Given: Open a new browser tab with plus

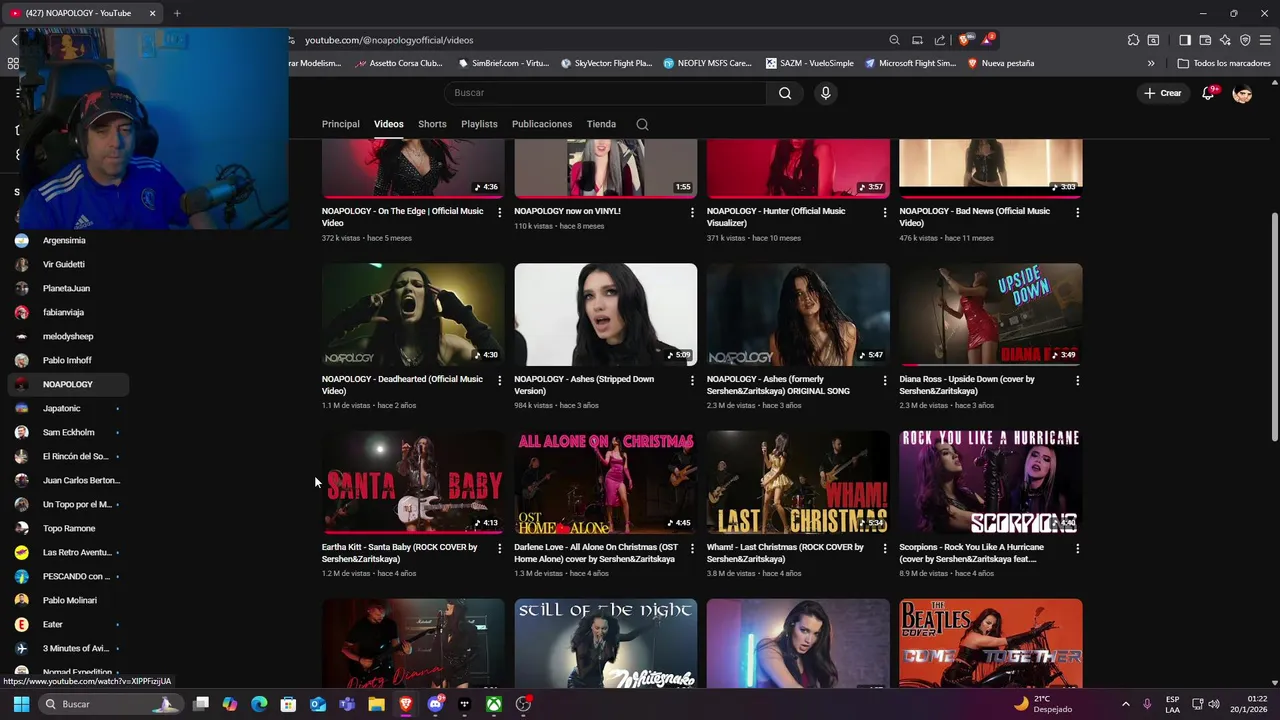Looking at the screenshot, I should pos(177,13).
